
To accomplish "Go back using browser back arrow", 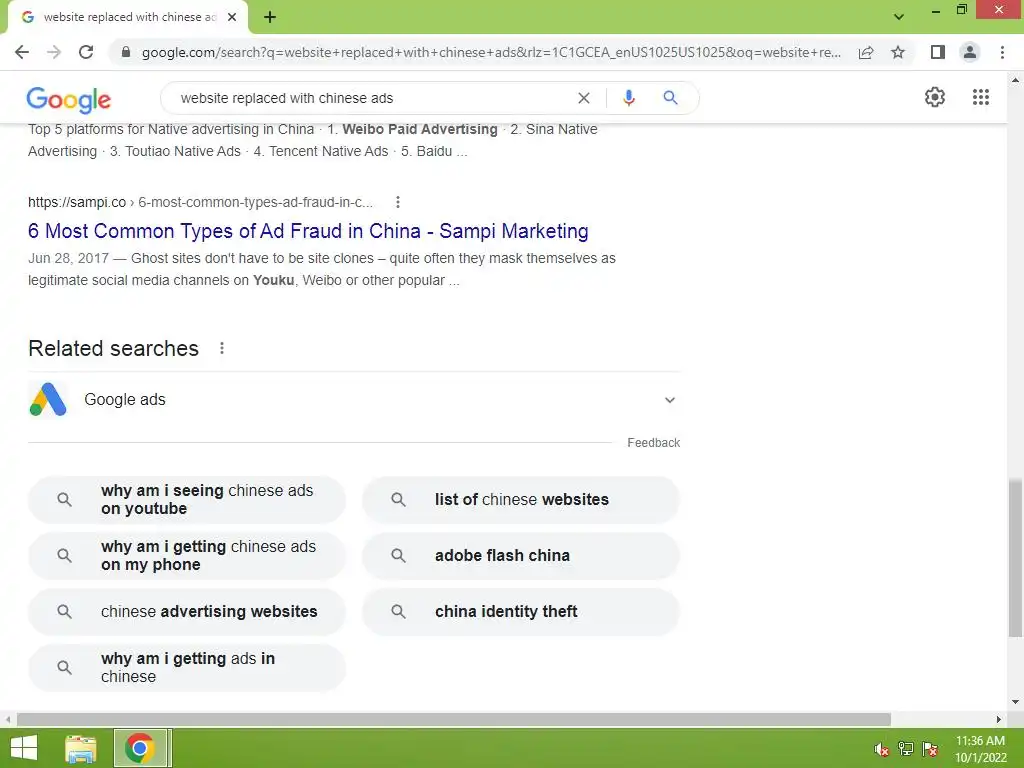I will point(22,52).
